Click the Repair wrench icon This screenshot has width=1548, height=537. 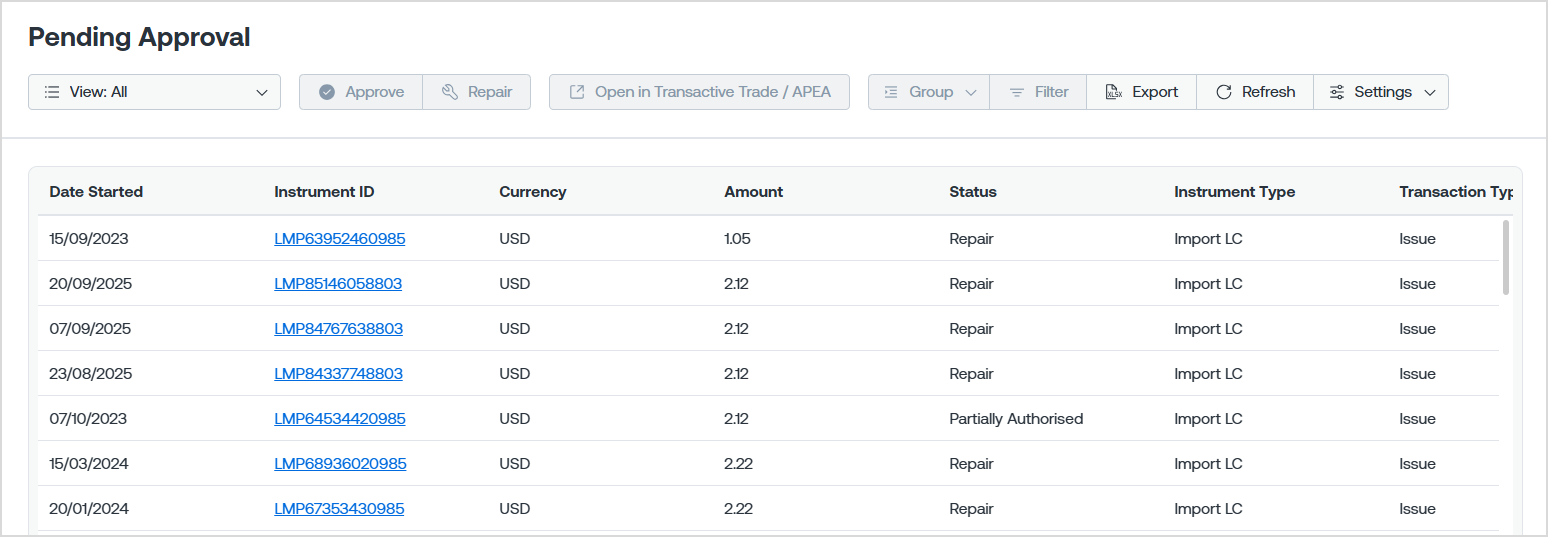pos(450,92)
